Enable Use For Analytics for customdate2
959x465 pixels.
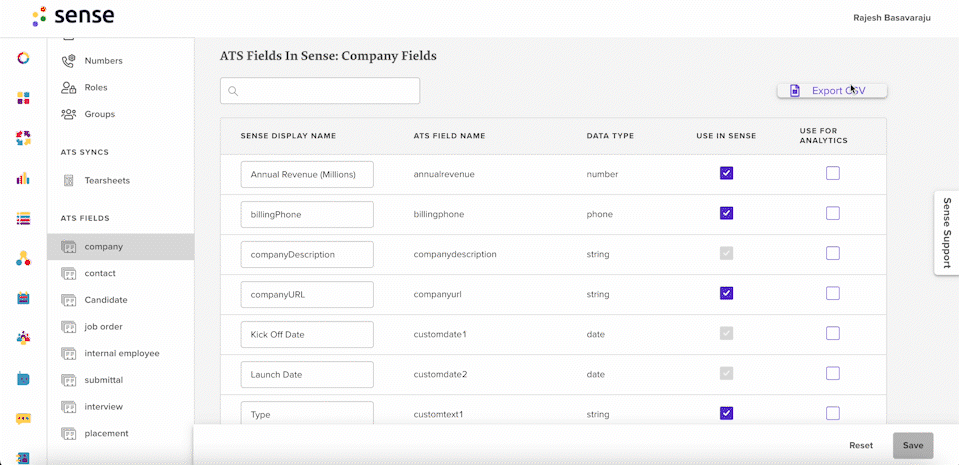(832, 373)
